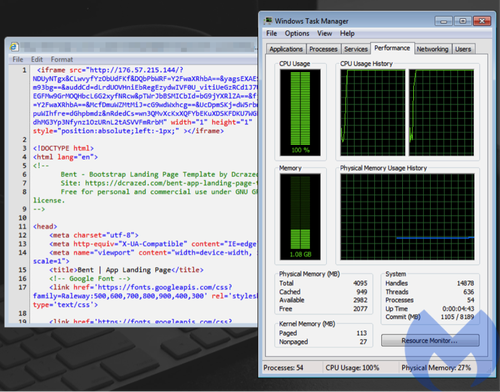Maximize the Task Manager window
This screenshot has height=392, width=500.
point(463,21)
